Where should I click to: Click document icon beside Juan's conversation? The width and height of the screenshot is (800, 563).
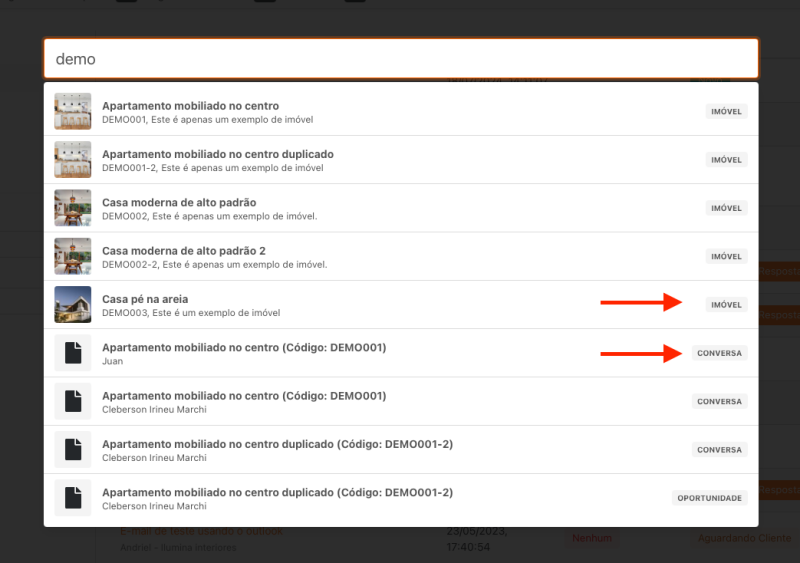[x=72, y=353]
